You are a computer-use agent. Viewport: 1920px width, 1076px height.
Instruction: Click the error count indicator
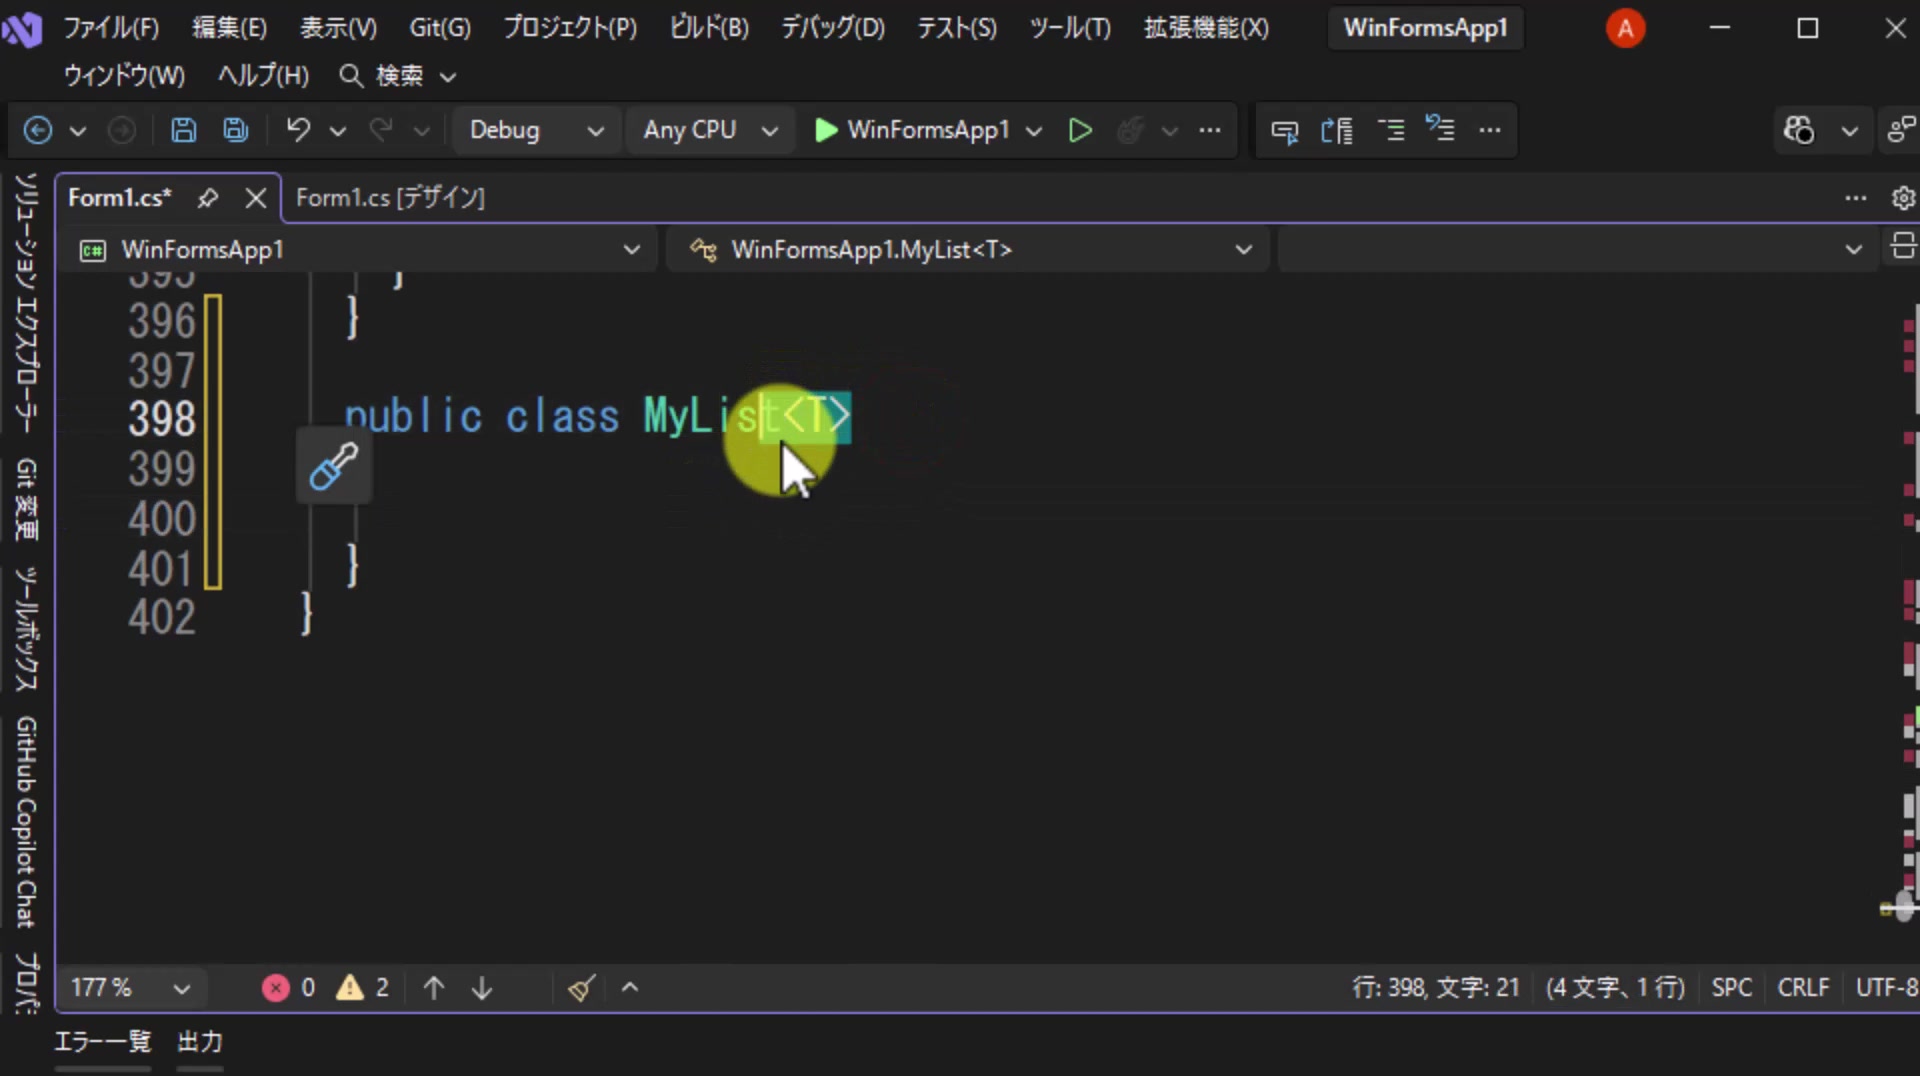tap(289, 988)
